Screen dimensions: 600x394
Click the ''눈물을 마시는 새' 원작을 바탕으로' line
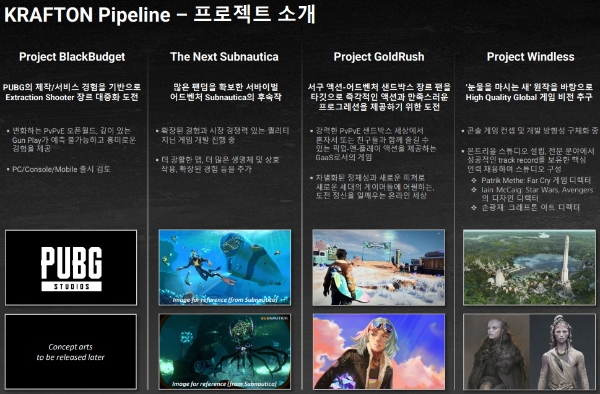529,87
